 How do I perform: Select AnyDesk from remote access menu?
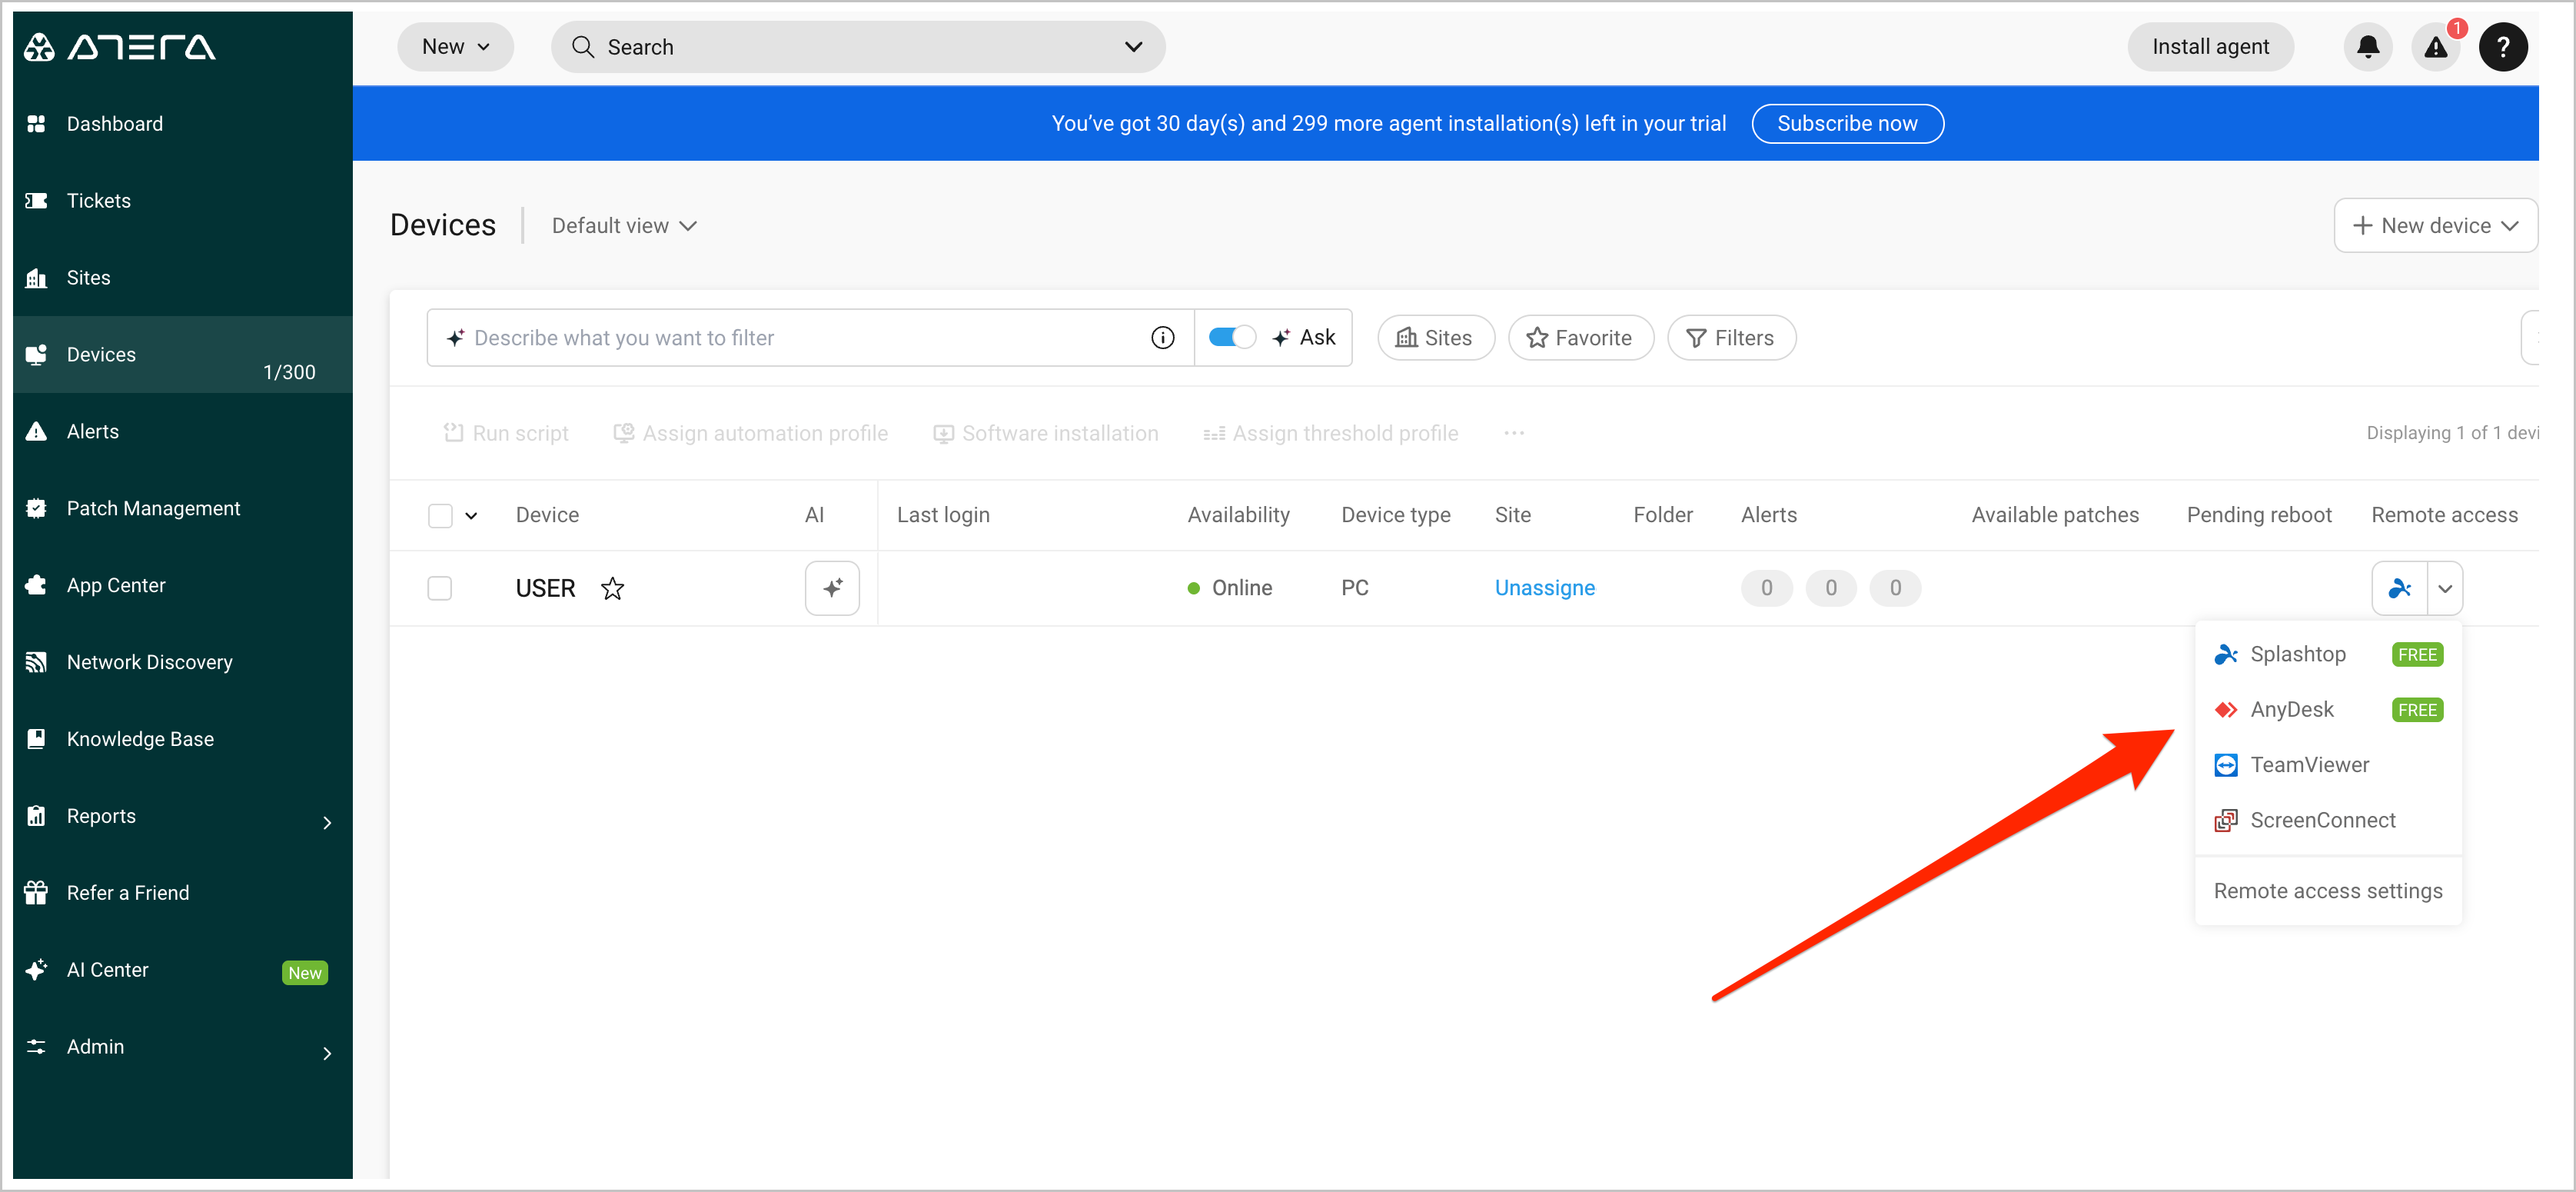pos(2291,710)
